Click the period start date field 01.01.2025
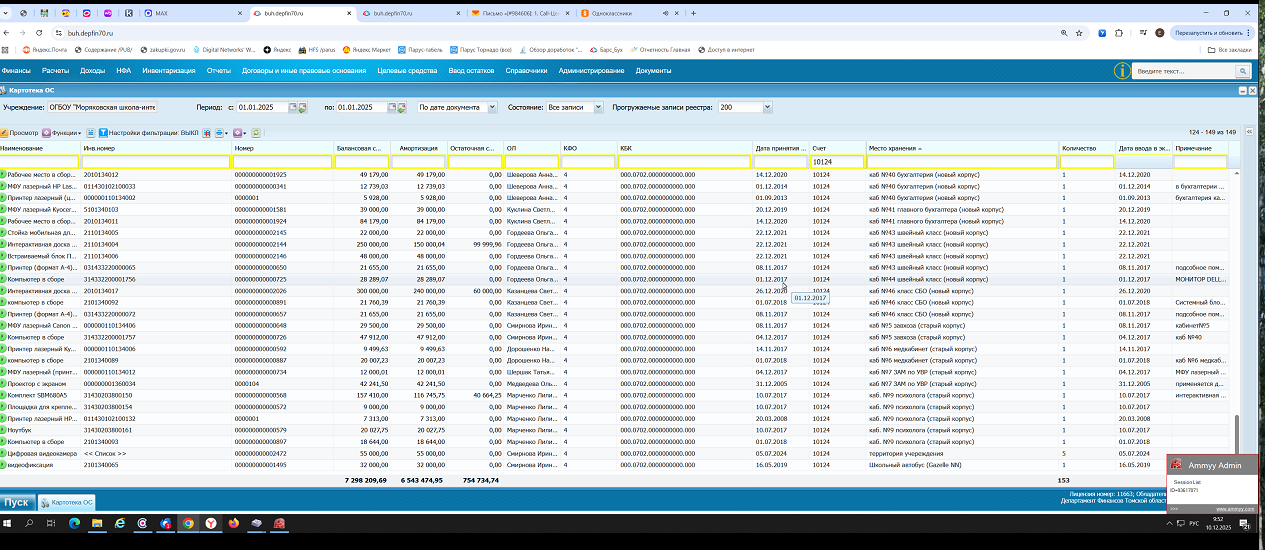 tap(261, 107)
